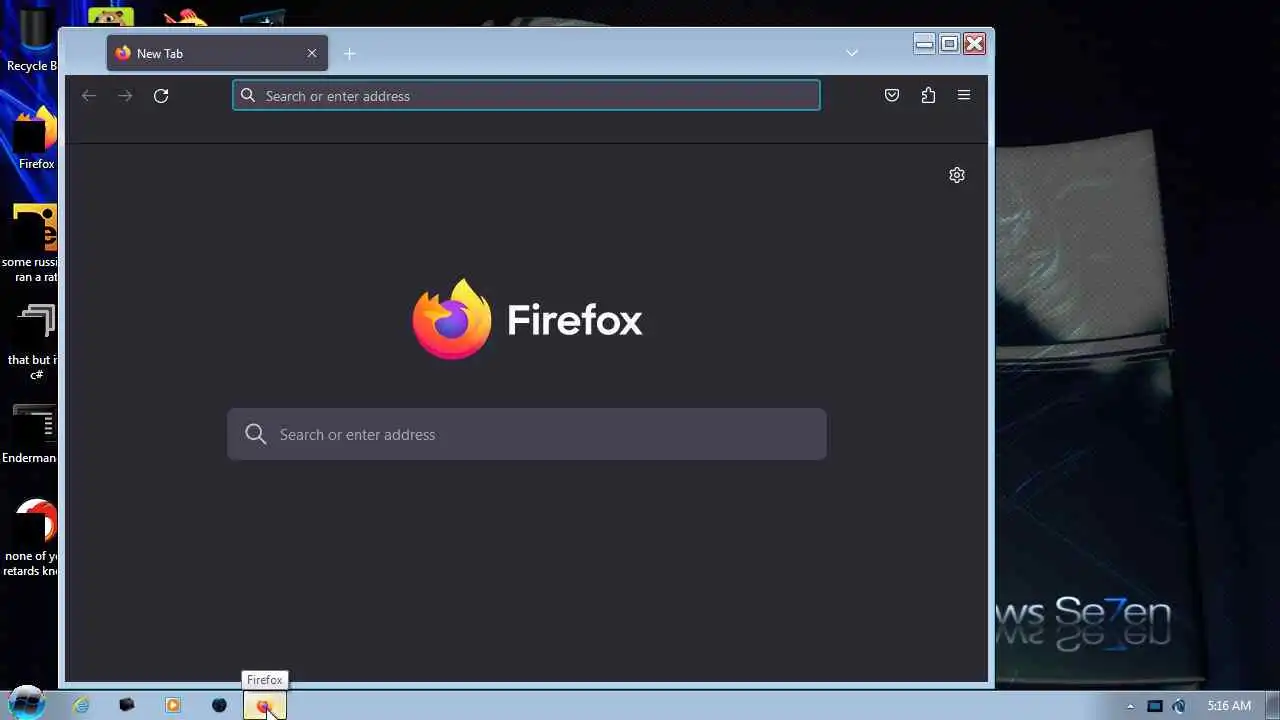Open black box icon beside Internet Explorer
This screenshot has height=720, width=1280.
(127, 705)
